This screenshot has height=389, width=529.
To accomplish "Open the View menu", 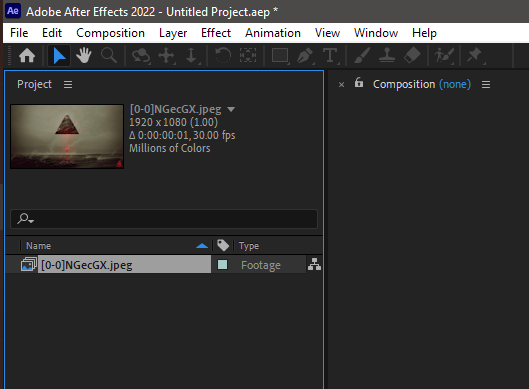I will click(327, 33).
